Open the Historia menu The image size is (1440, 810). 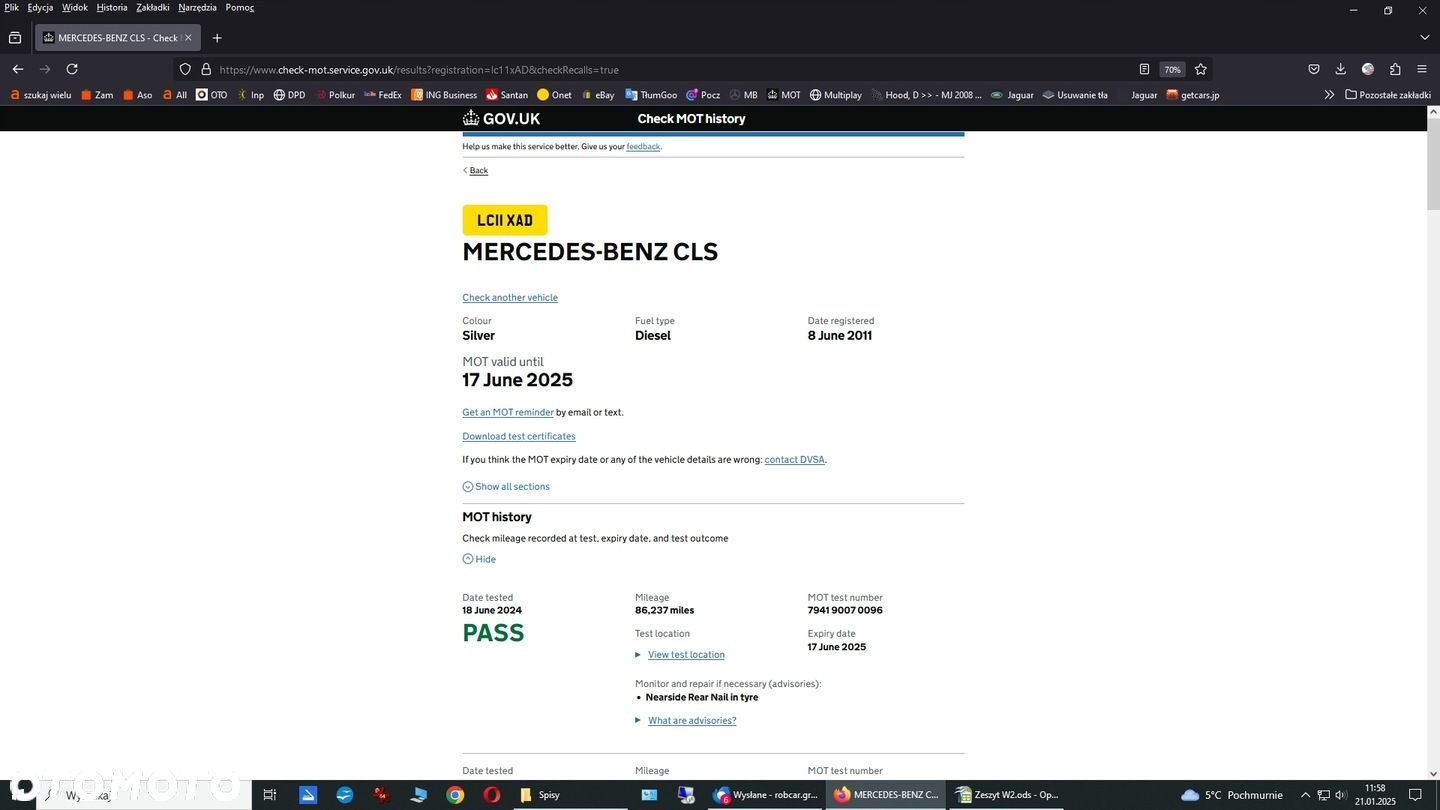(112, 7)
